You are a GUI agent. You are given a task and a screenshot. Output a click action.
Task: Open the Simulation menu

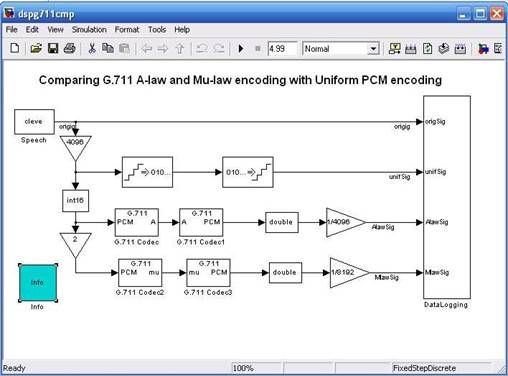point(89,30)
